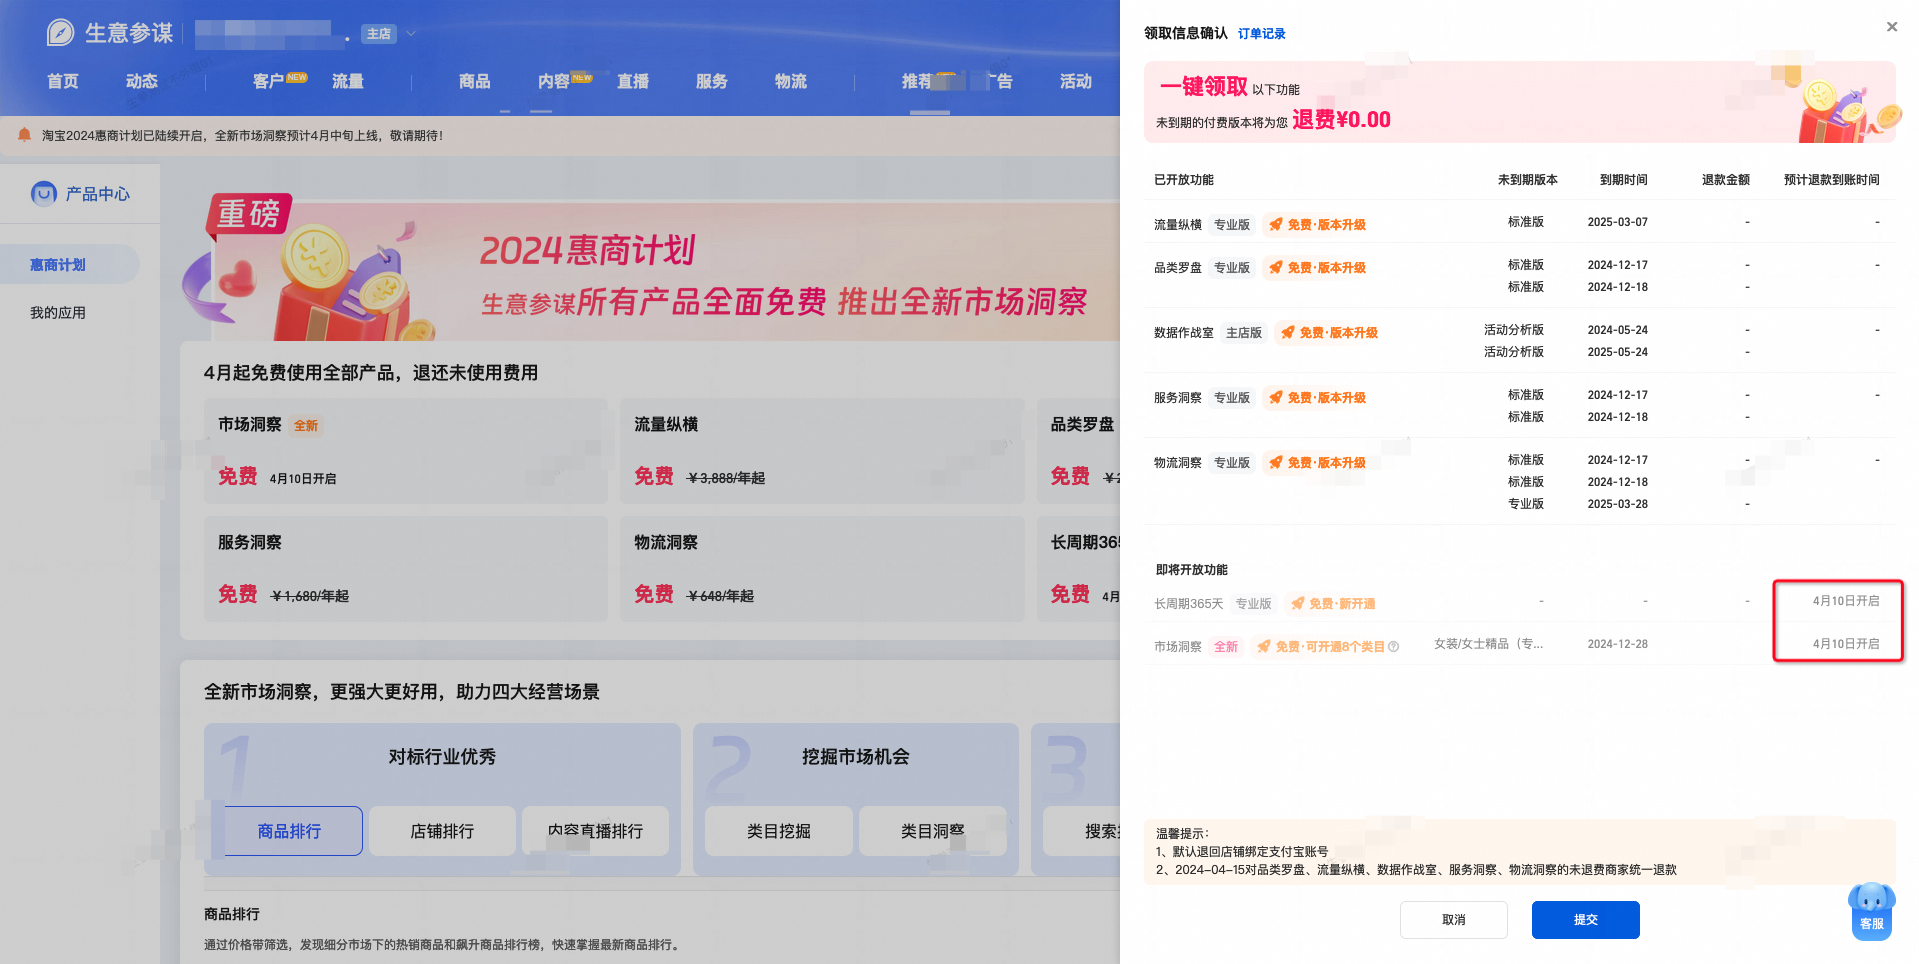
Task: Click the 类目洞察 button
Action: tap(933, 831)
